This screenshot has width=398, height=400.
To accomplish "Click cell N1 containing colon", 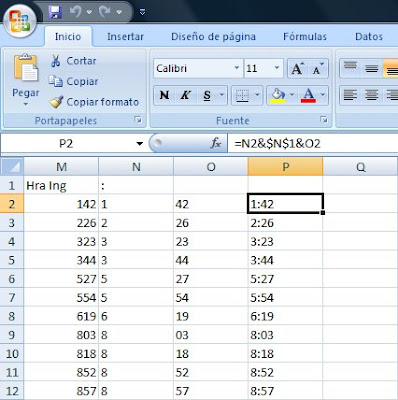I will point(136,185).
